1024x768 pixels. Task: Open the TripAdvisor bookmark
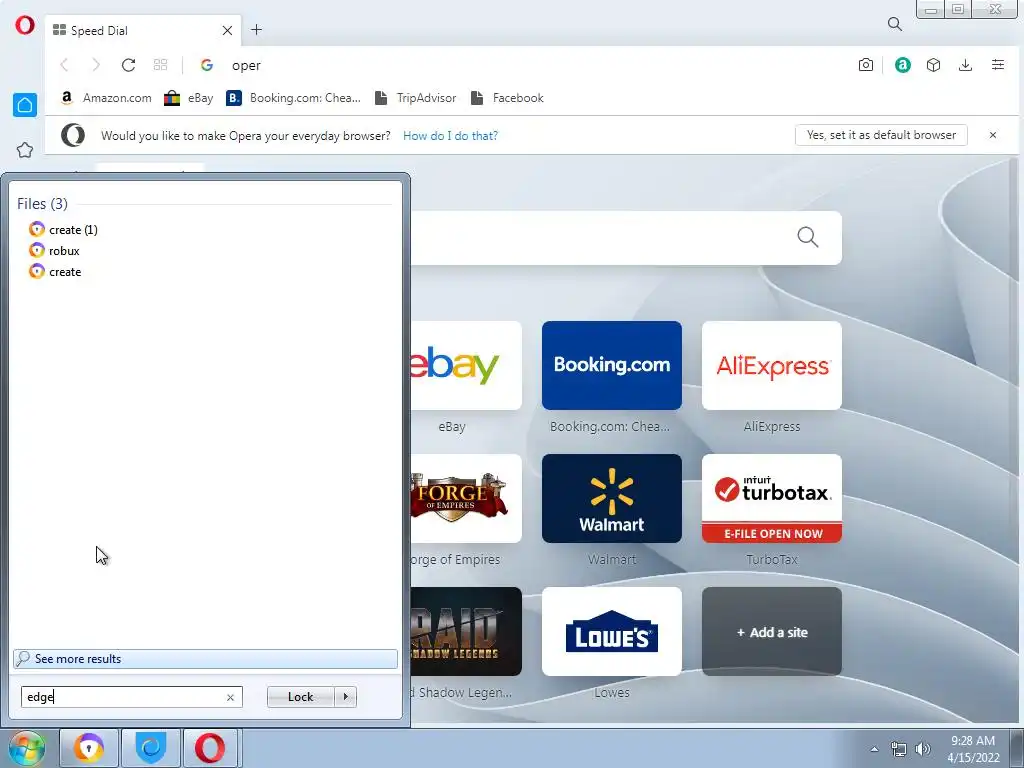click(415, 98)
